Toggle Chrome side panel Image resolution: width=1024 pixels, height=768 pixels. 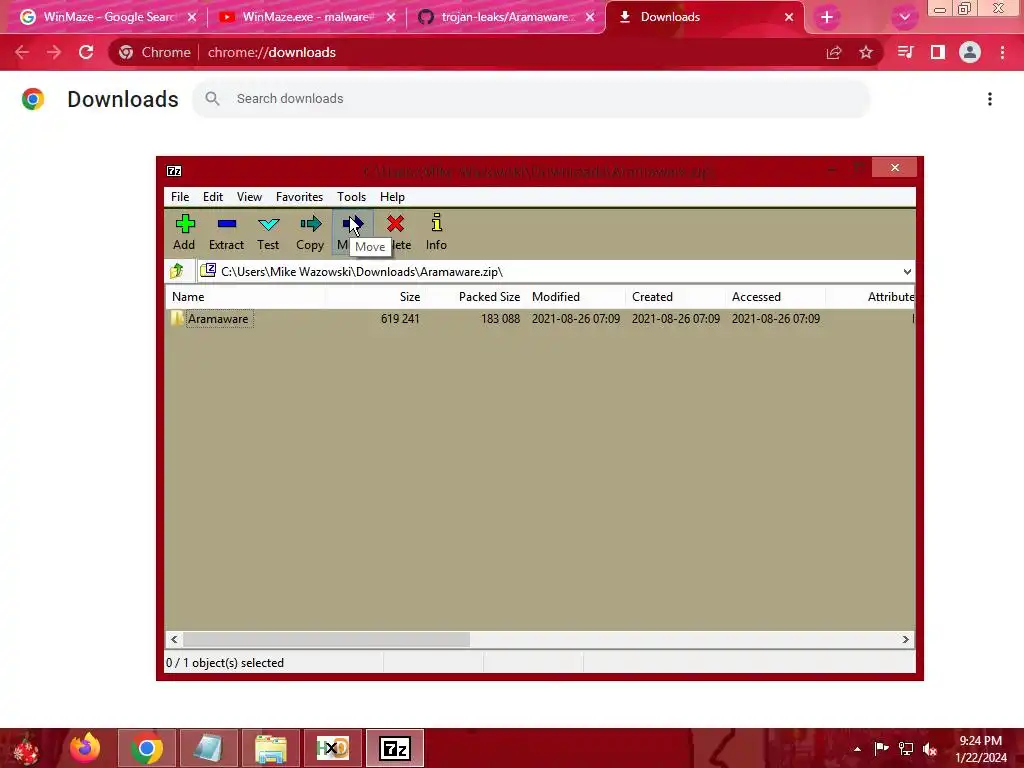(938, 52)
